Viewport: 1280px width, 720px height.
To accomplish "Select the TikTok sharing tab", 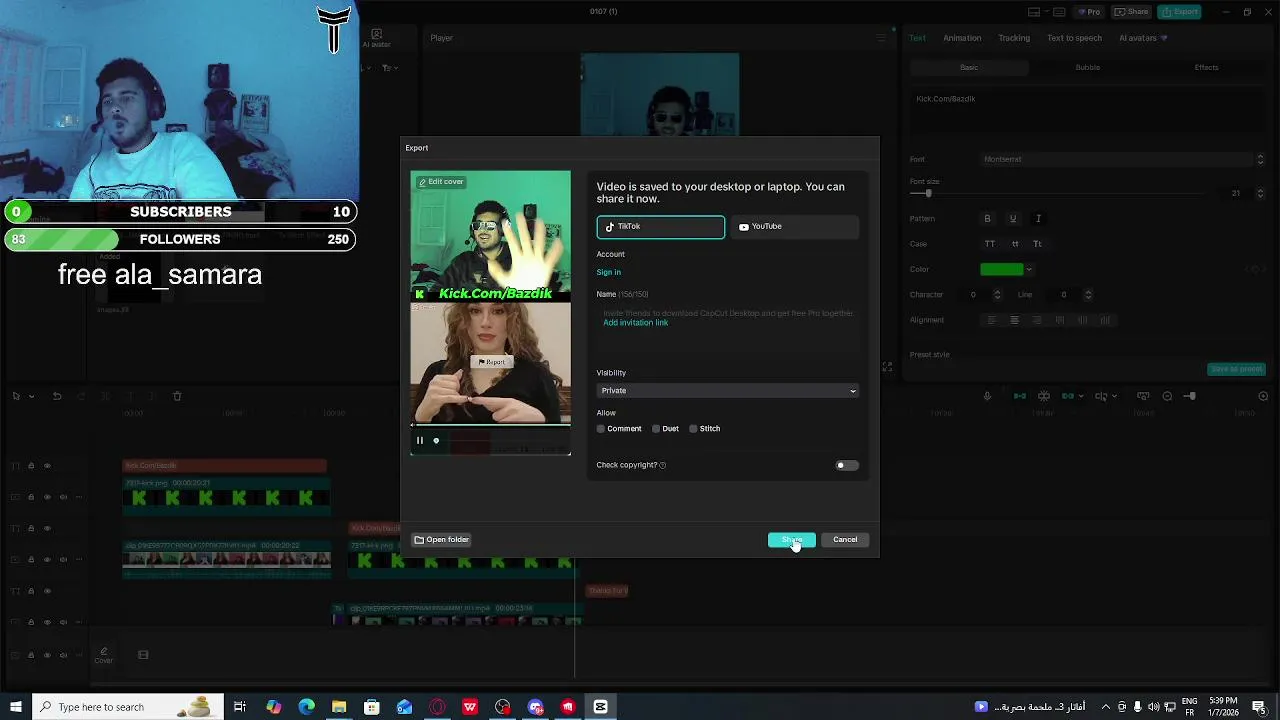I will pyautogui.click(x=661, y=227).
